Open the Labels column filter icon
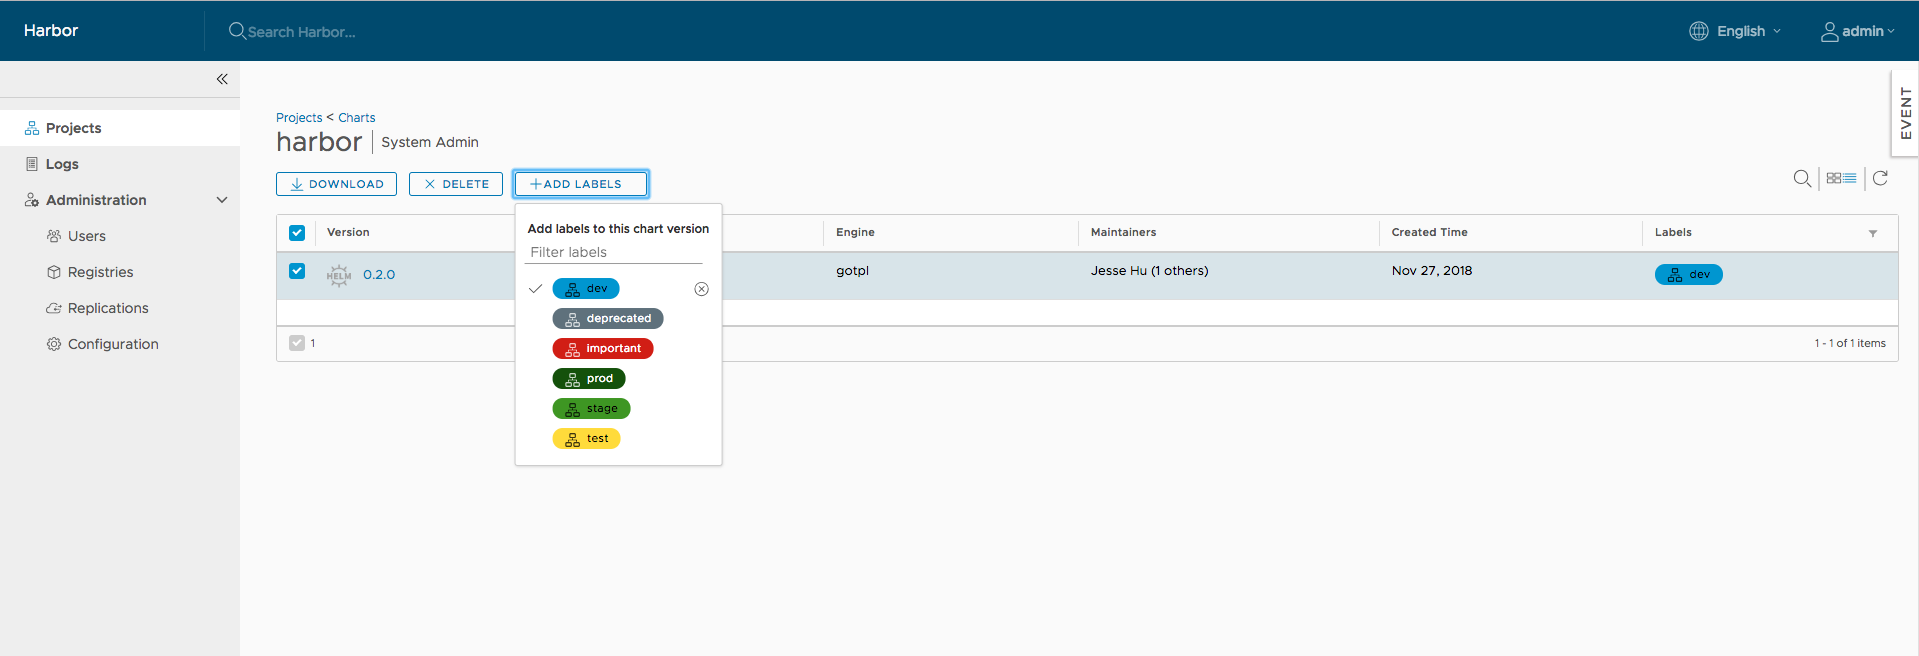Viewport: 1919px width, 656px height. click(1873, 233)
